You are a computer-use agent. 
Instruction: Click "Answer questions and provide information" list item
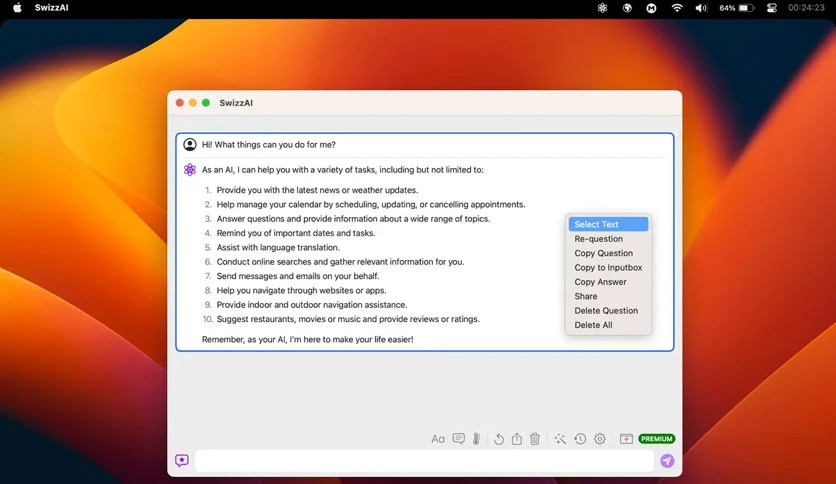tap(353, 219)
